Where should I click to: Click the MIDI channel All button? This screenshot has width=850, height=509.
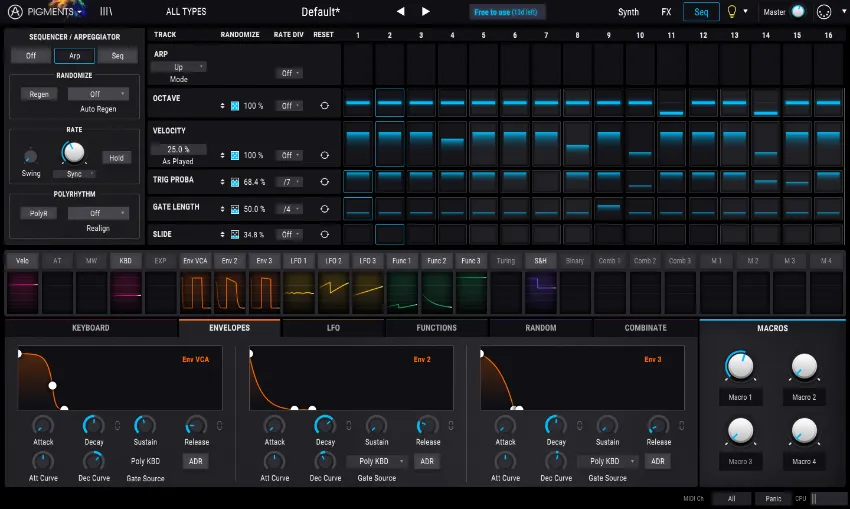pos(731,499)
